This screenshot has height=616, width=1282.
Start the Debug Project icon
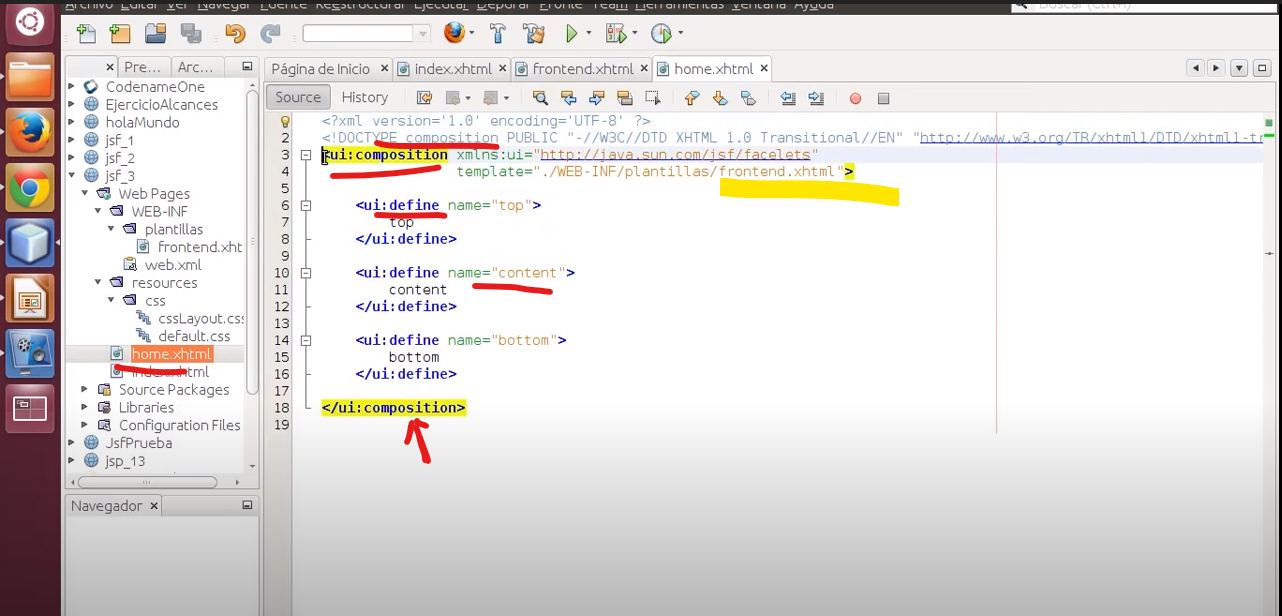pos(615,34)
